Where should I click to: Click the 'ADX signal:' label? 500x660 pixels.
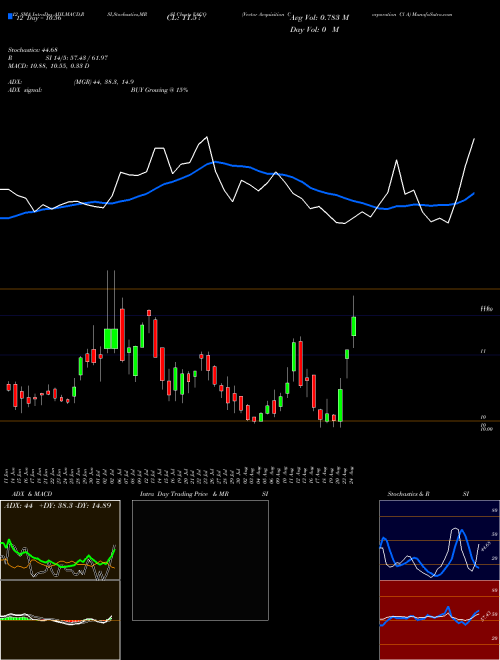tap(25, 90)
